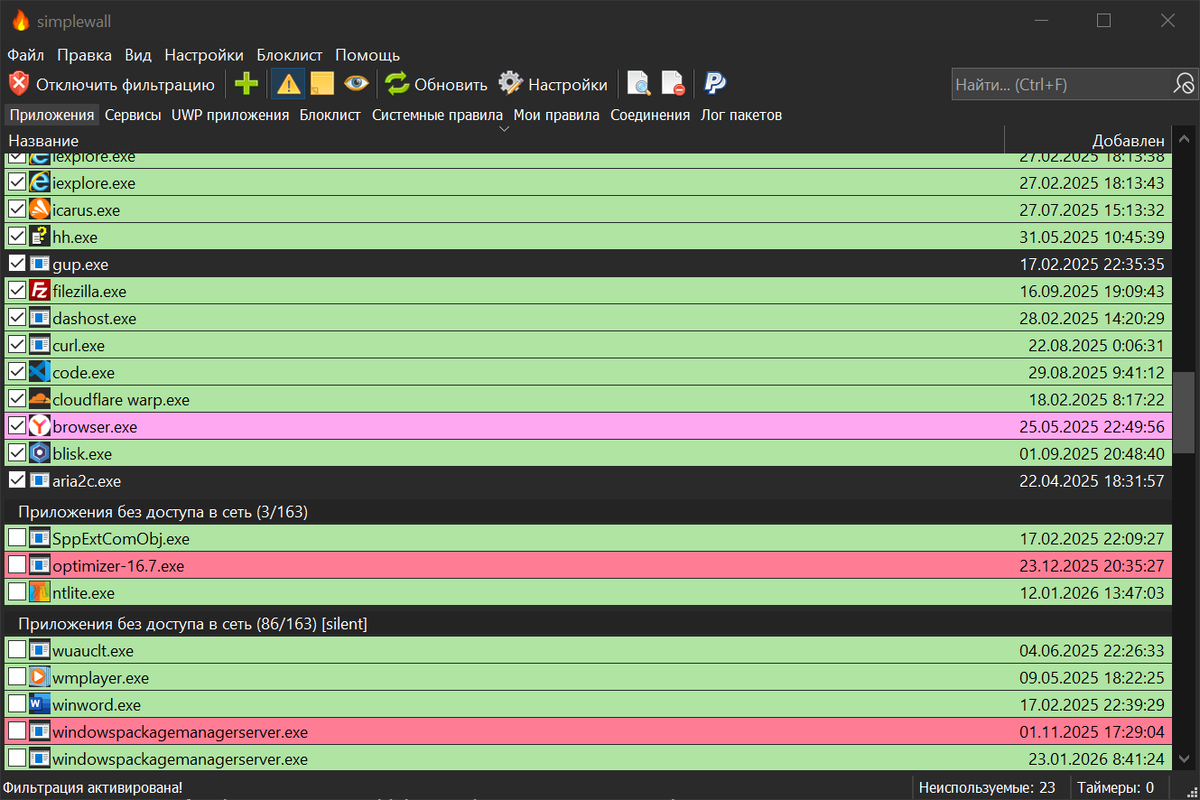The image size is (1200, 800).
Task: Switch to the Лог пакетов tab
Action: pos(741,115)
